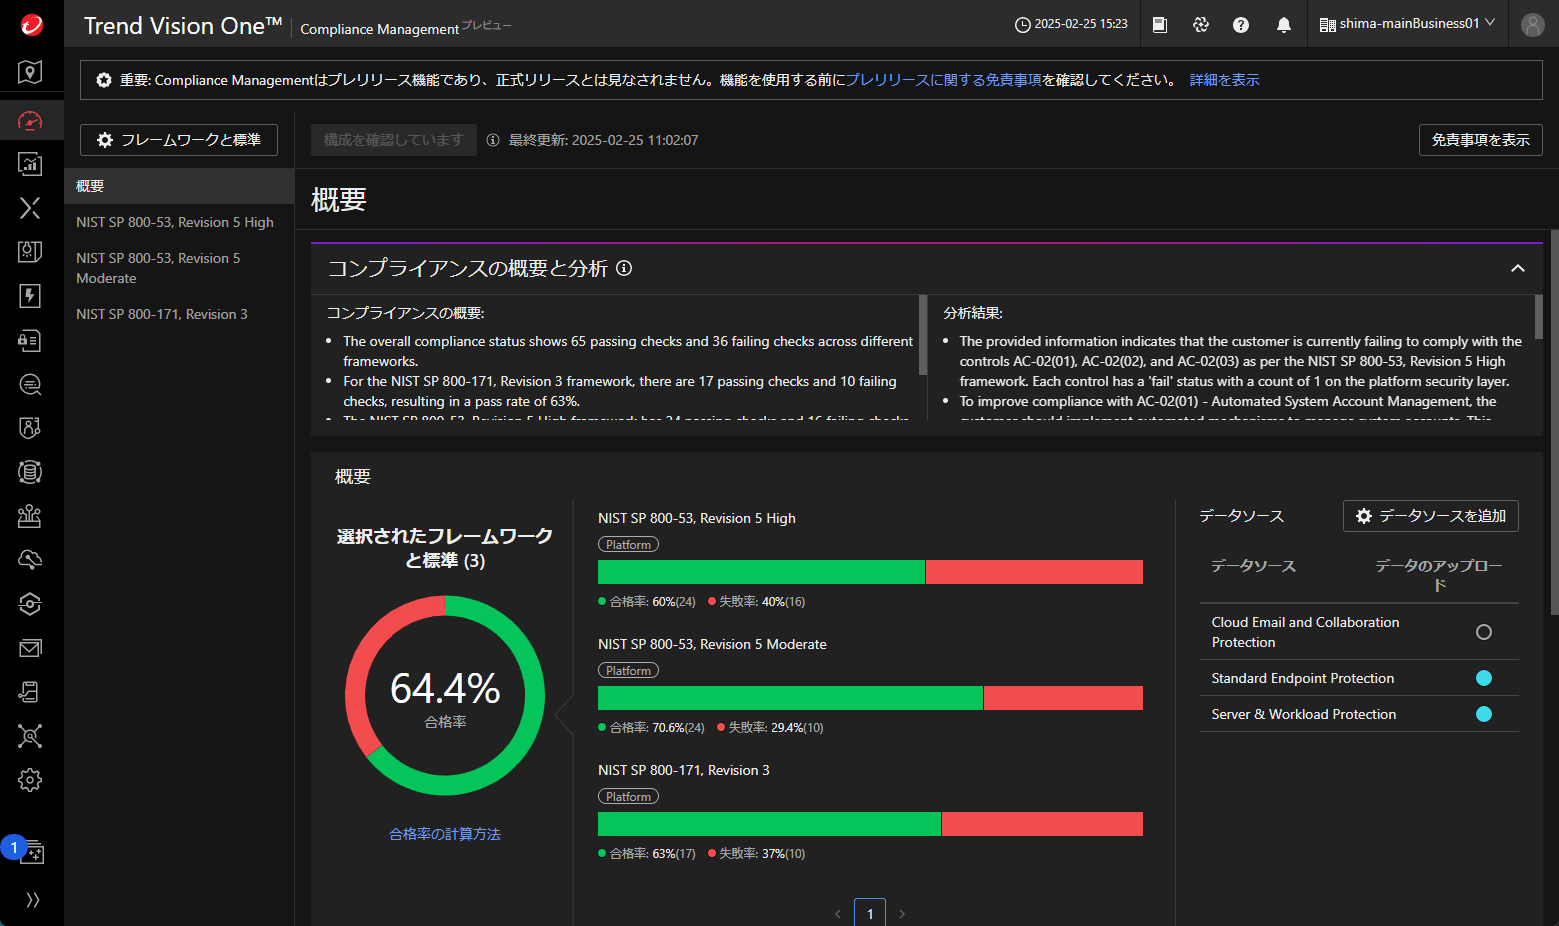Open the database stack sidebar icon

[30, 472]
